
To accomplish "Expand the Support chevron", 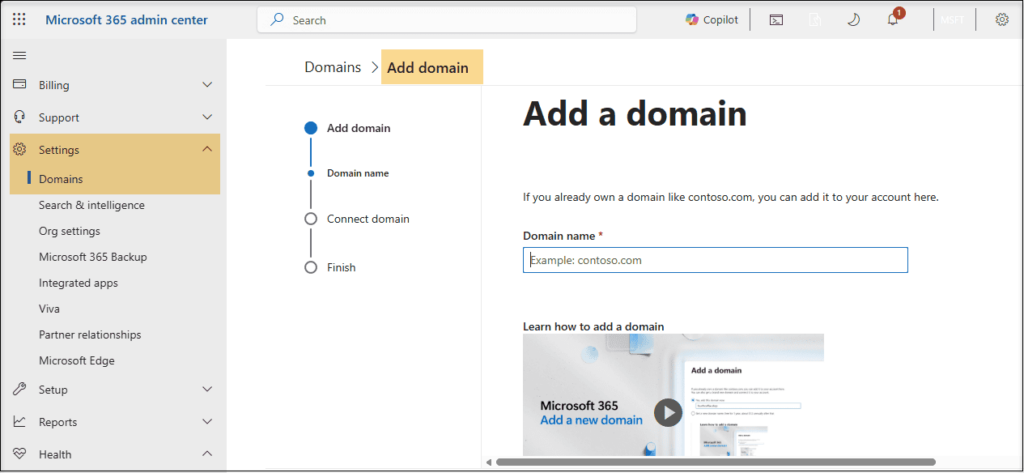I will 207,118.
